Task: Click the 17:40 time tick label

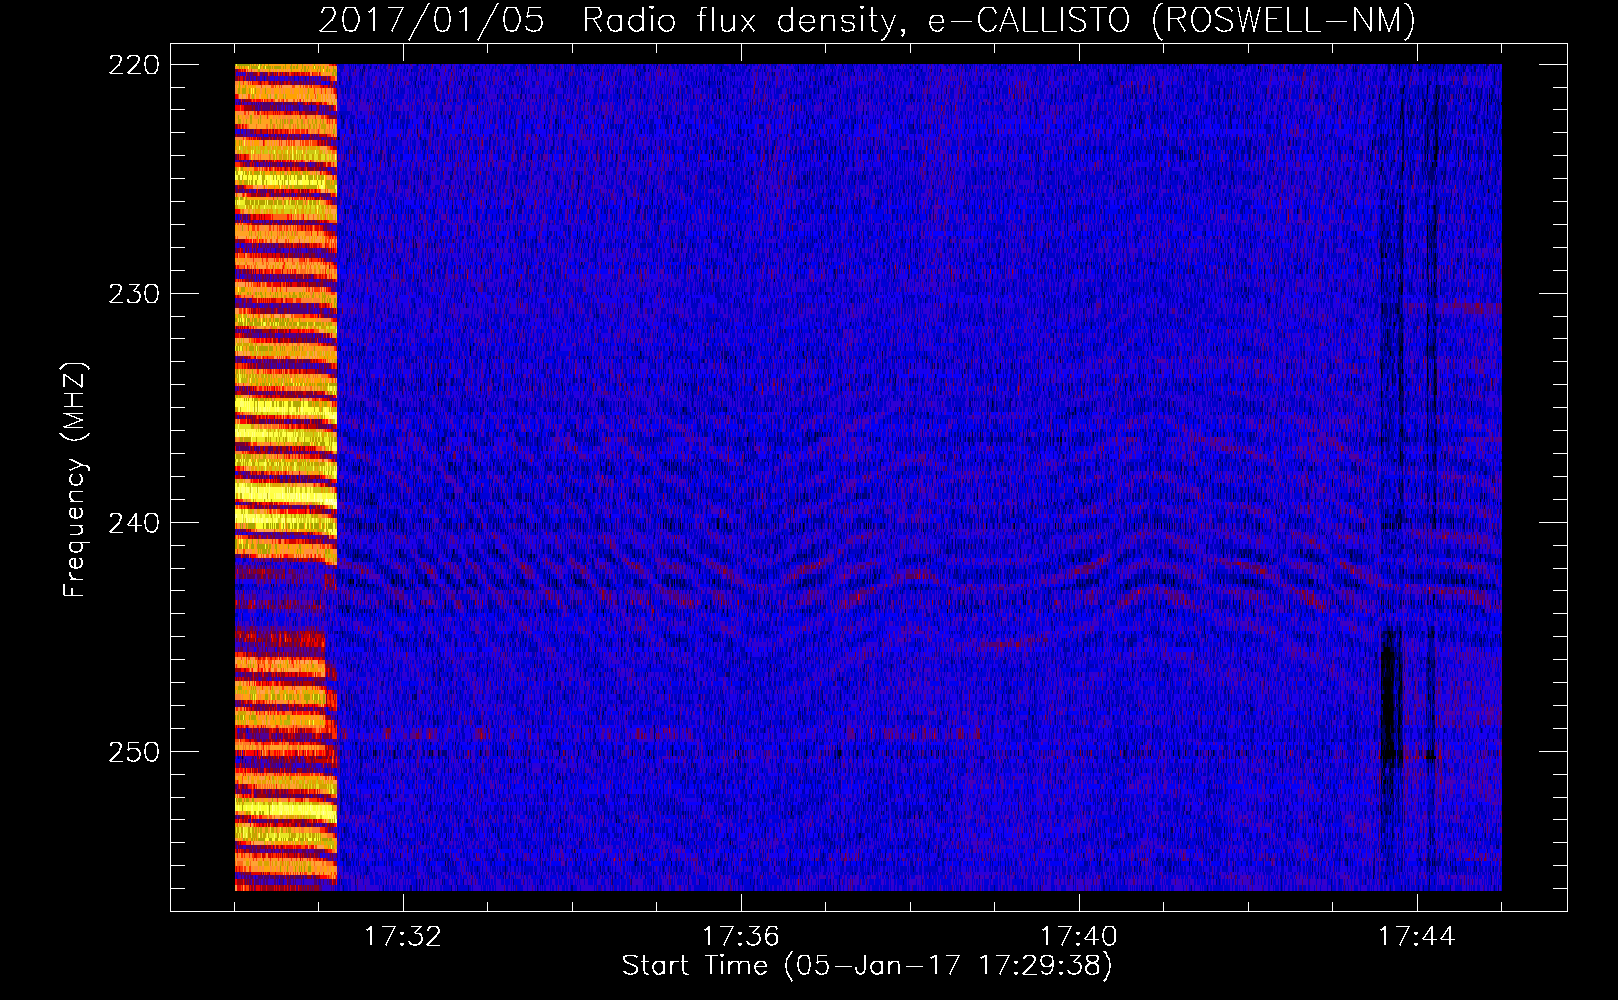Action: [1078, 937]
